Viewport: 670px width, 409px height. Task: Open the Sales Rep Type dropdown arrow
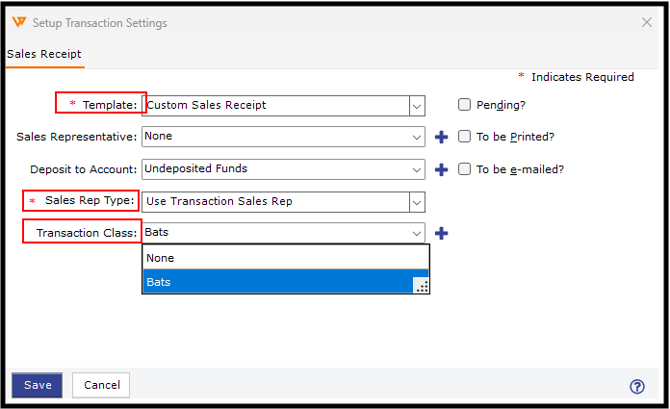pyautogui.click(x=417, y=201)
